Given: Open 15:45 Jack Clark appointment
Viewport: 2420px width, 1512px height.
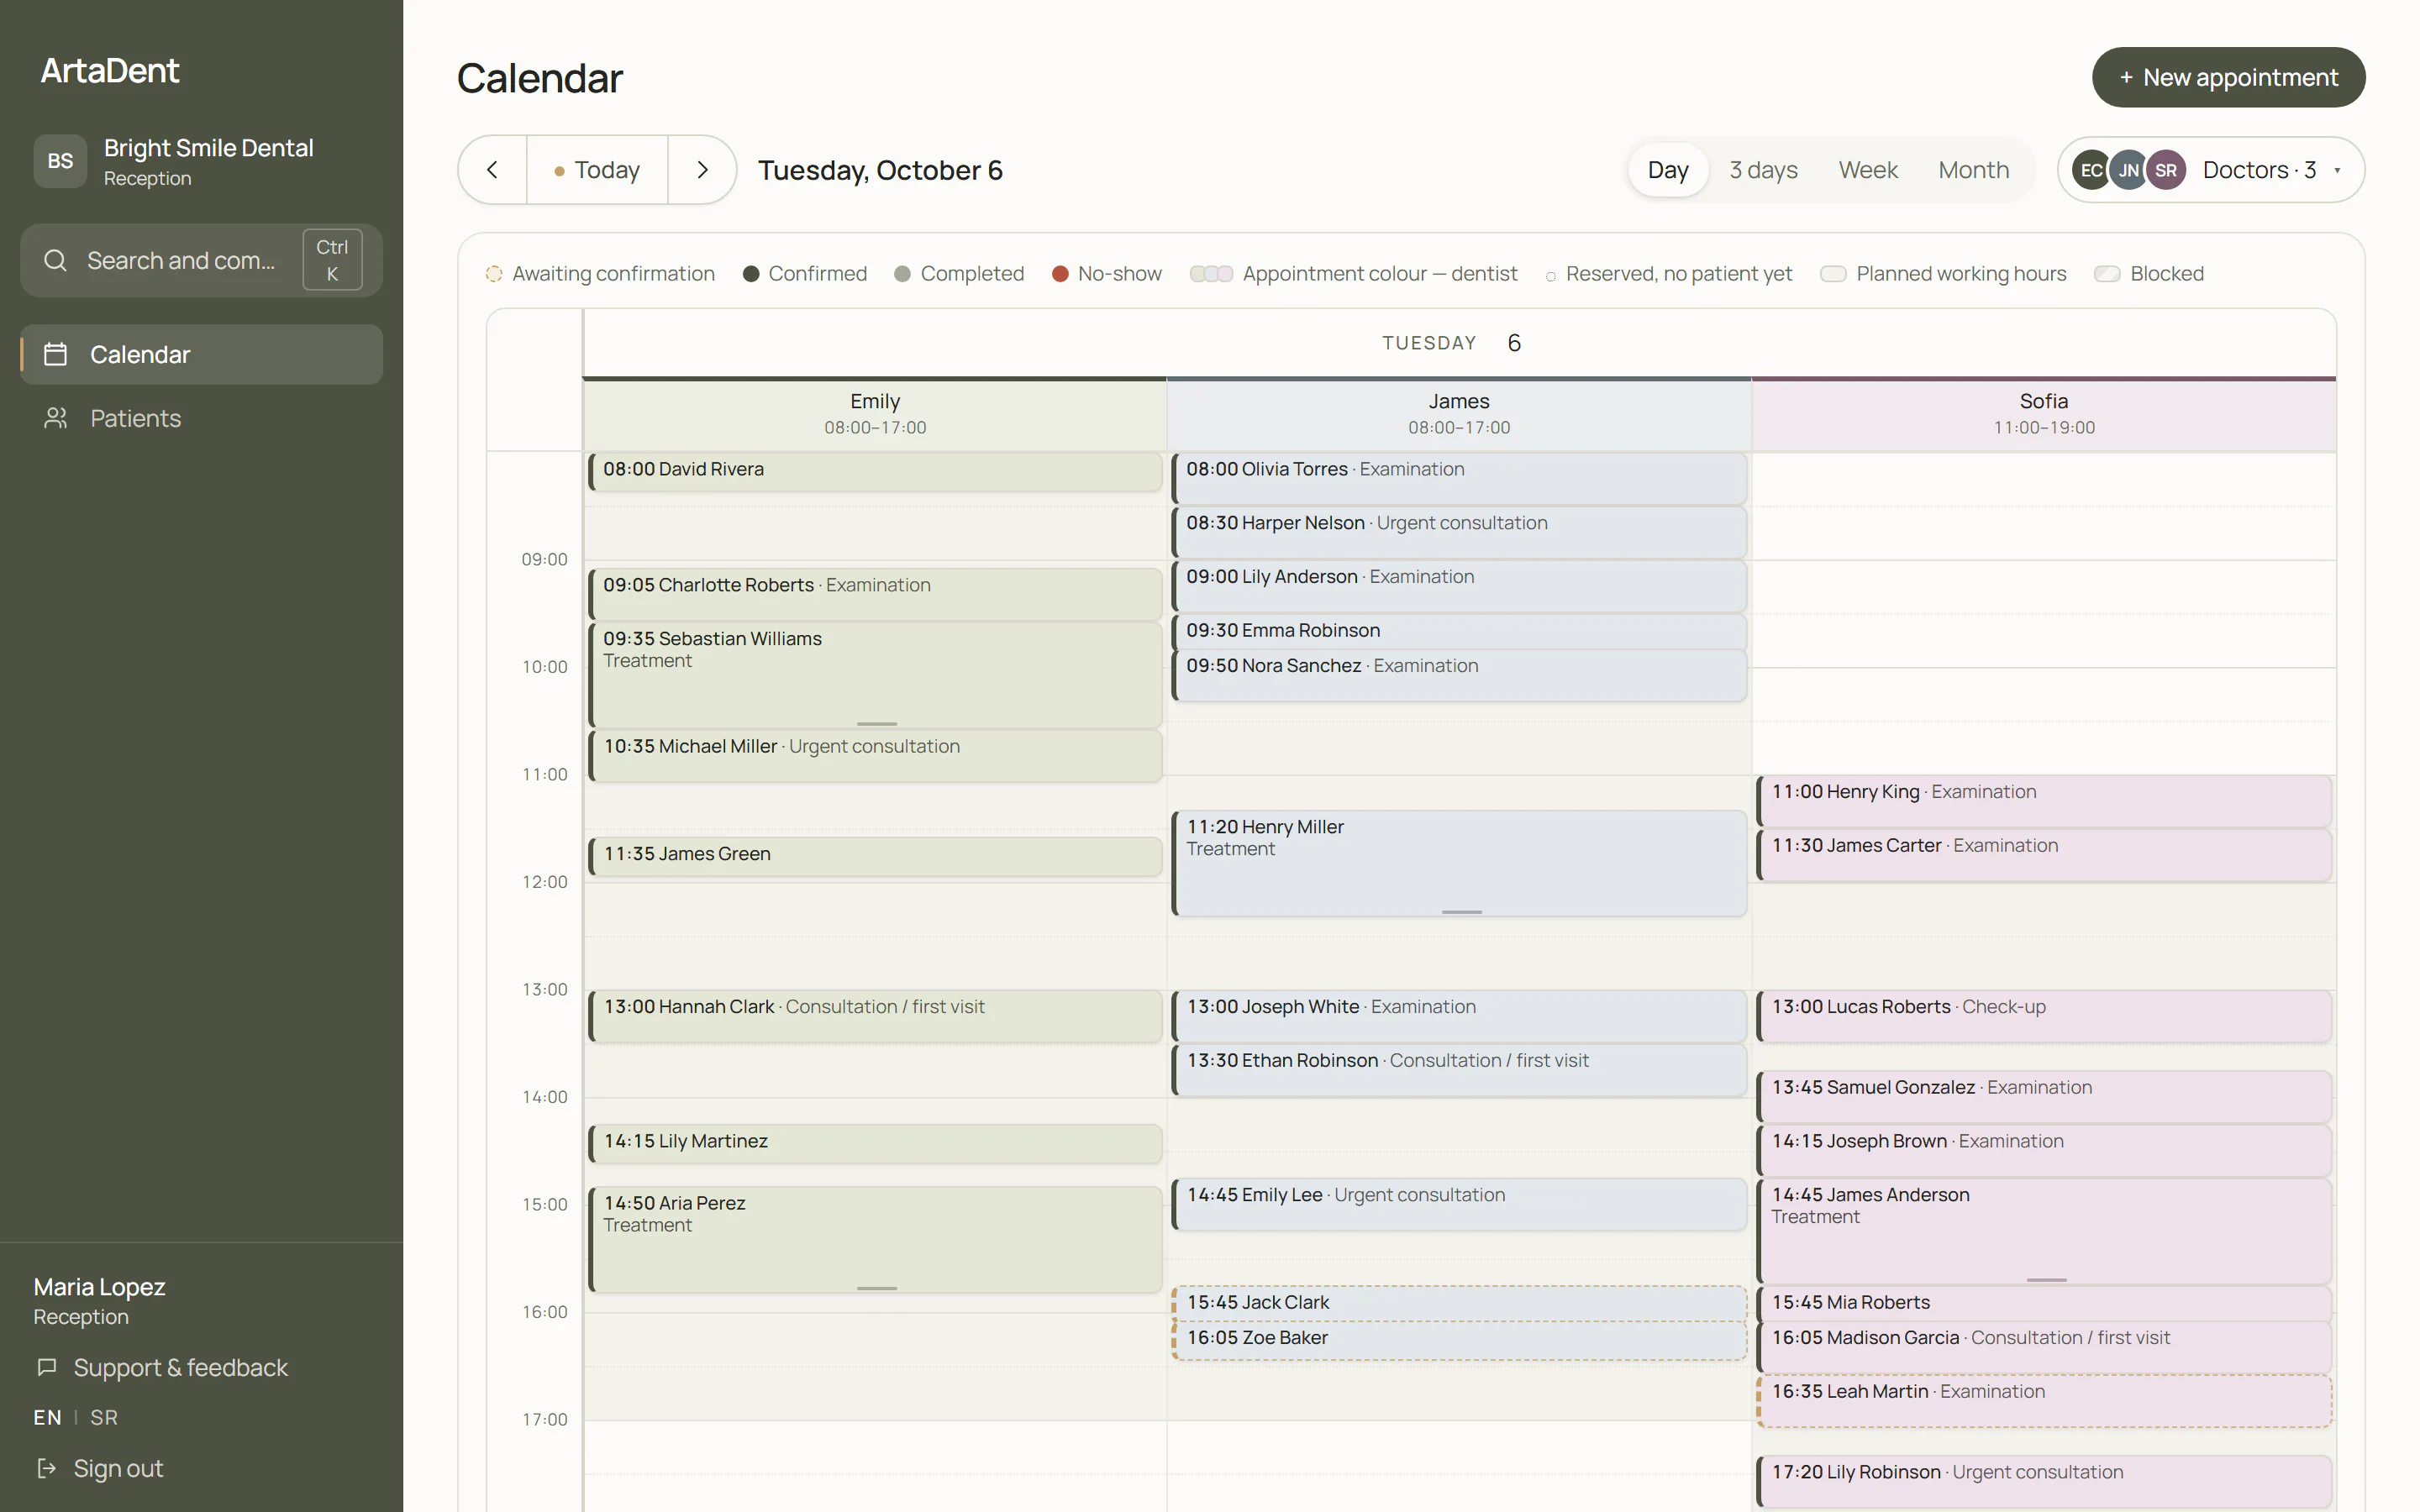Looking at the screenshot, I should point(1459,1303).
